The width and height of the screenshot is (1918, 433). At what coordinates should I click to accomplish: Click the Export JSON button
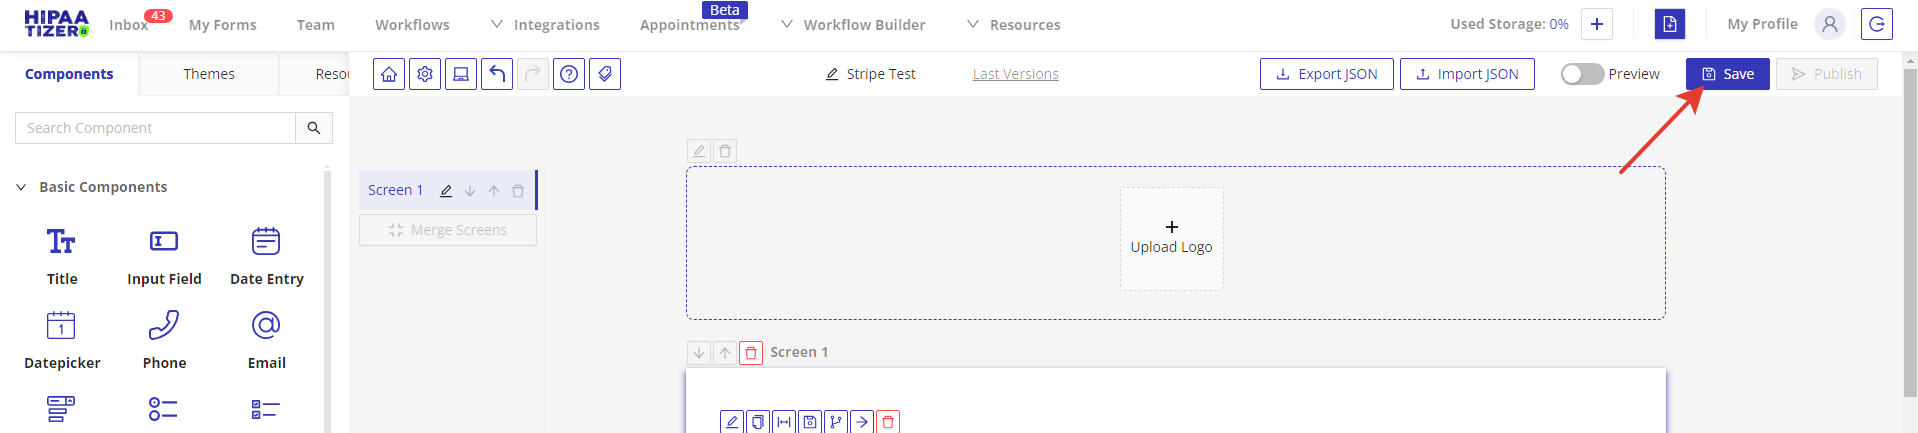click(x=1326, y=74)
